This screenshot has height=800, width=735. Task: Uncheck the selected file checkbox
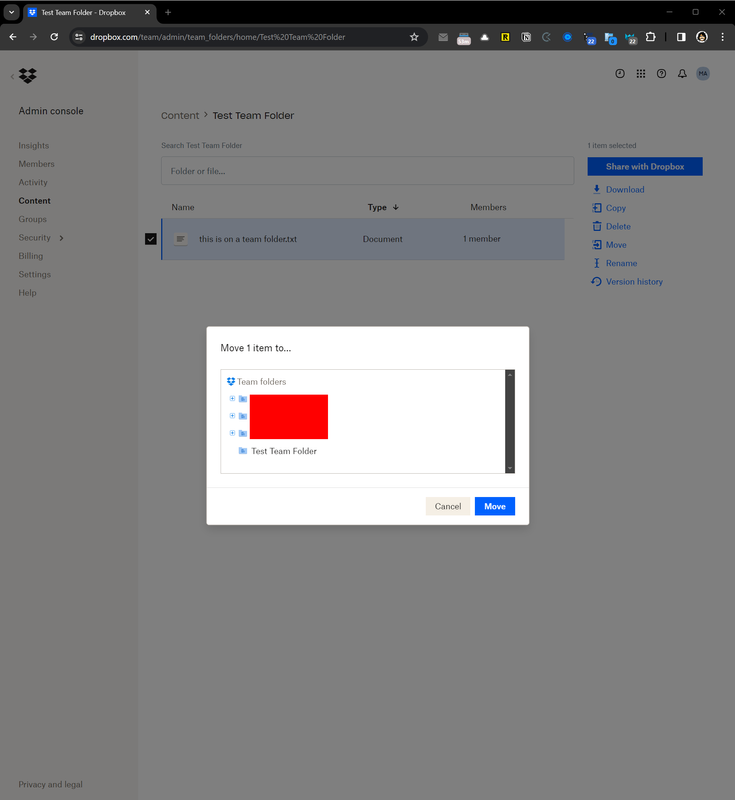pos(150,239)
